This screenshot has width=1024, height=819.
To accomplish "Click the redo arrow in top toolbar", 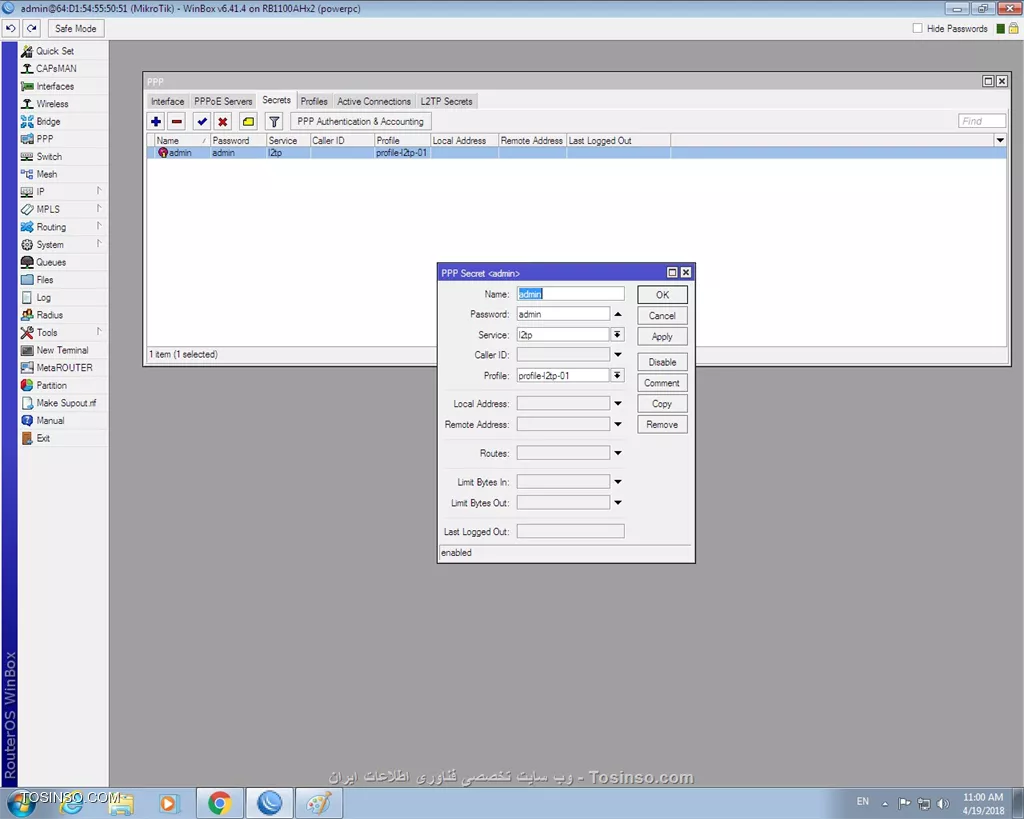I will click(32, 29).
